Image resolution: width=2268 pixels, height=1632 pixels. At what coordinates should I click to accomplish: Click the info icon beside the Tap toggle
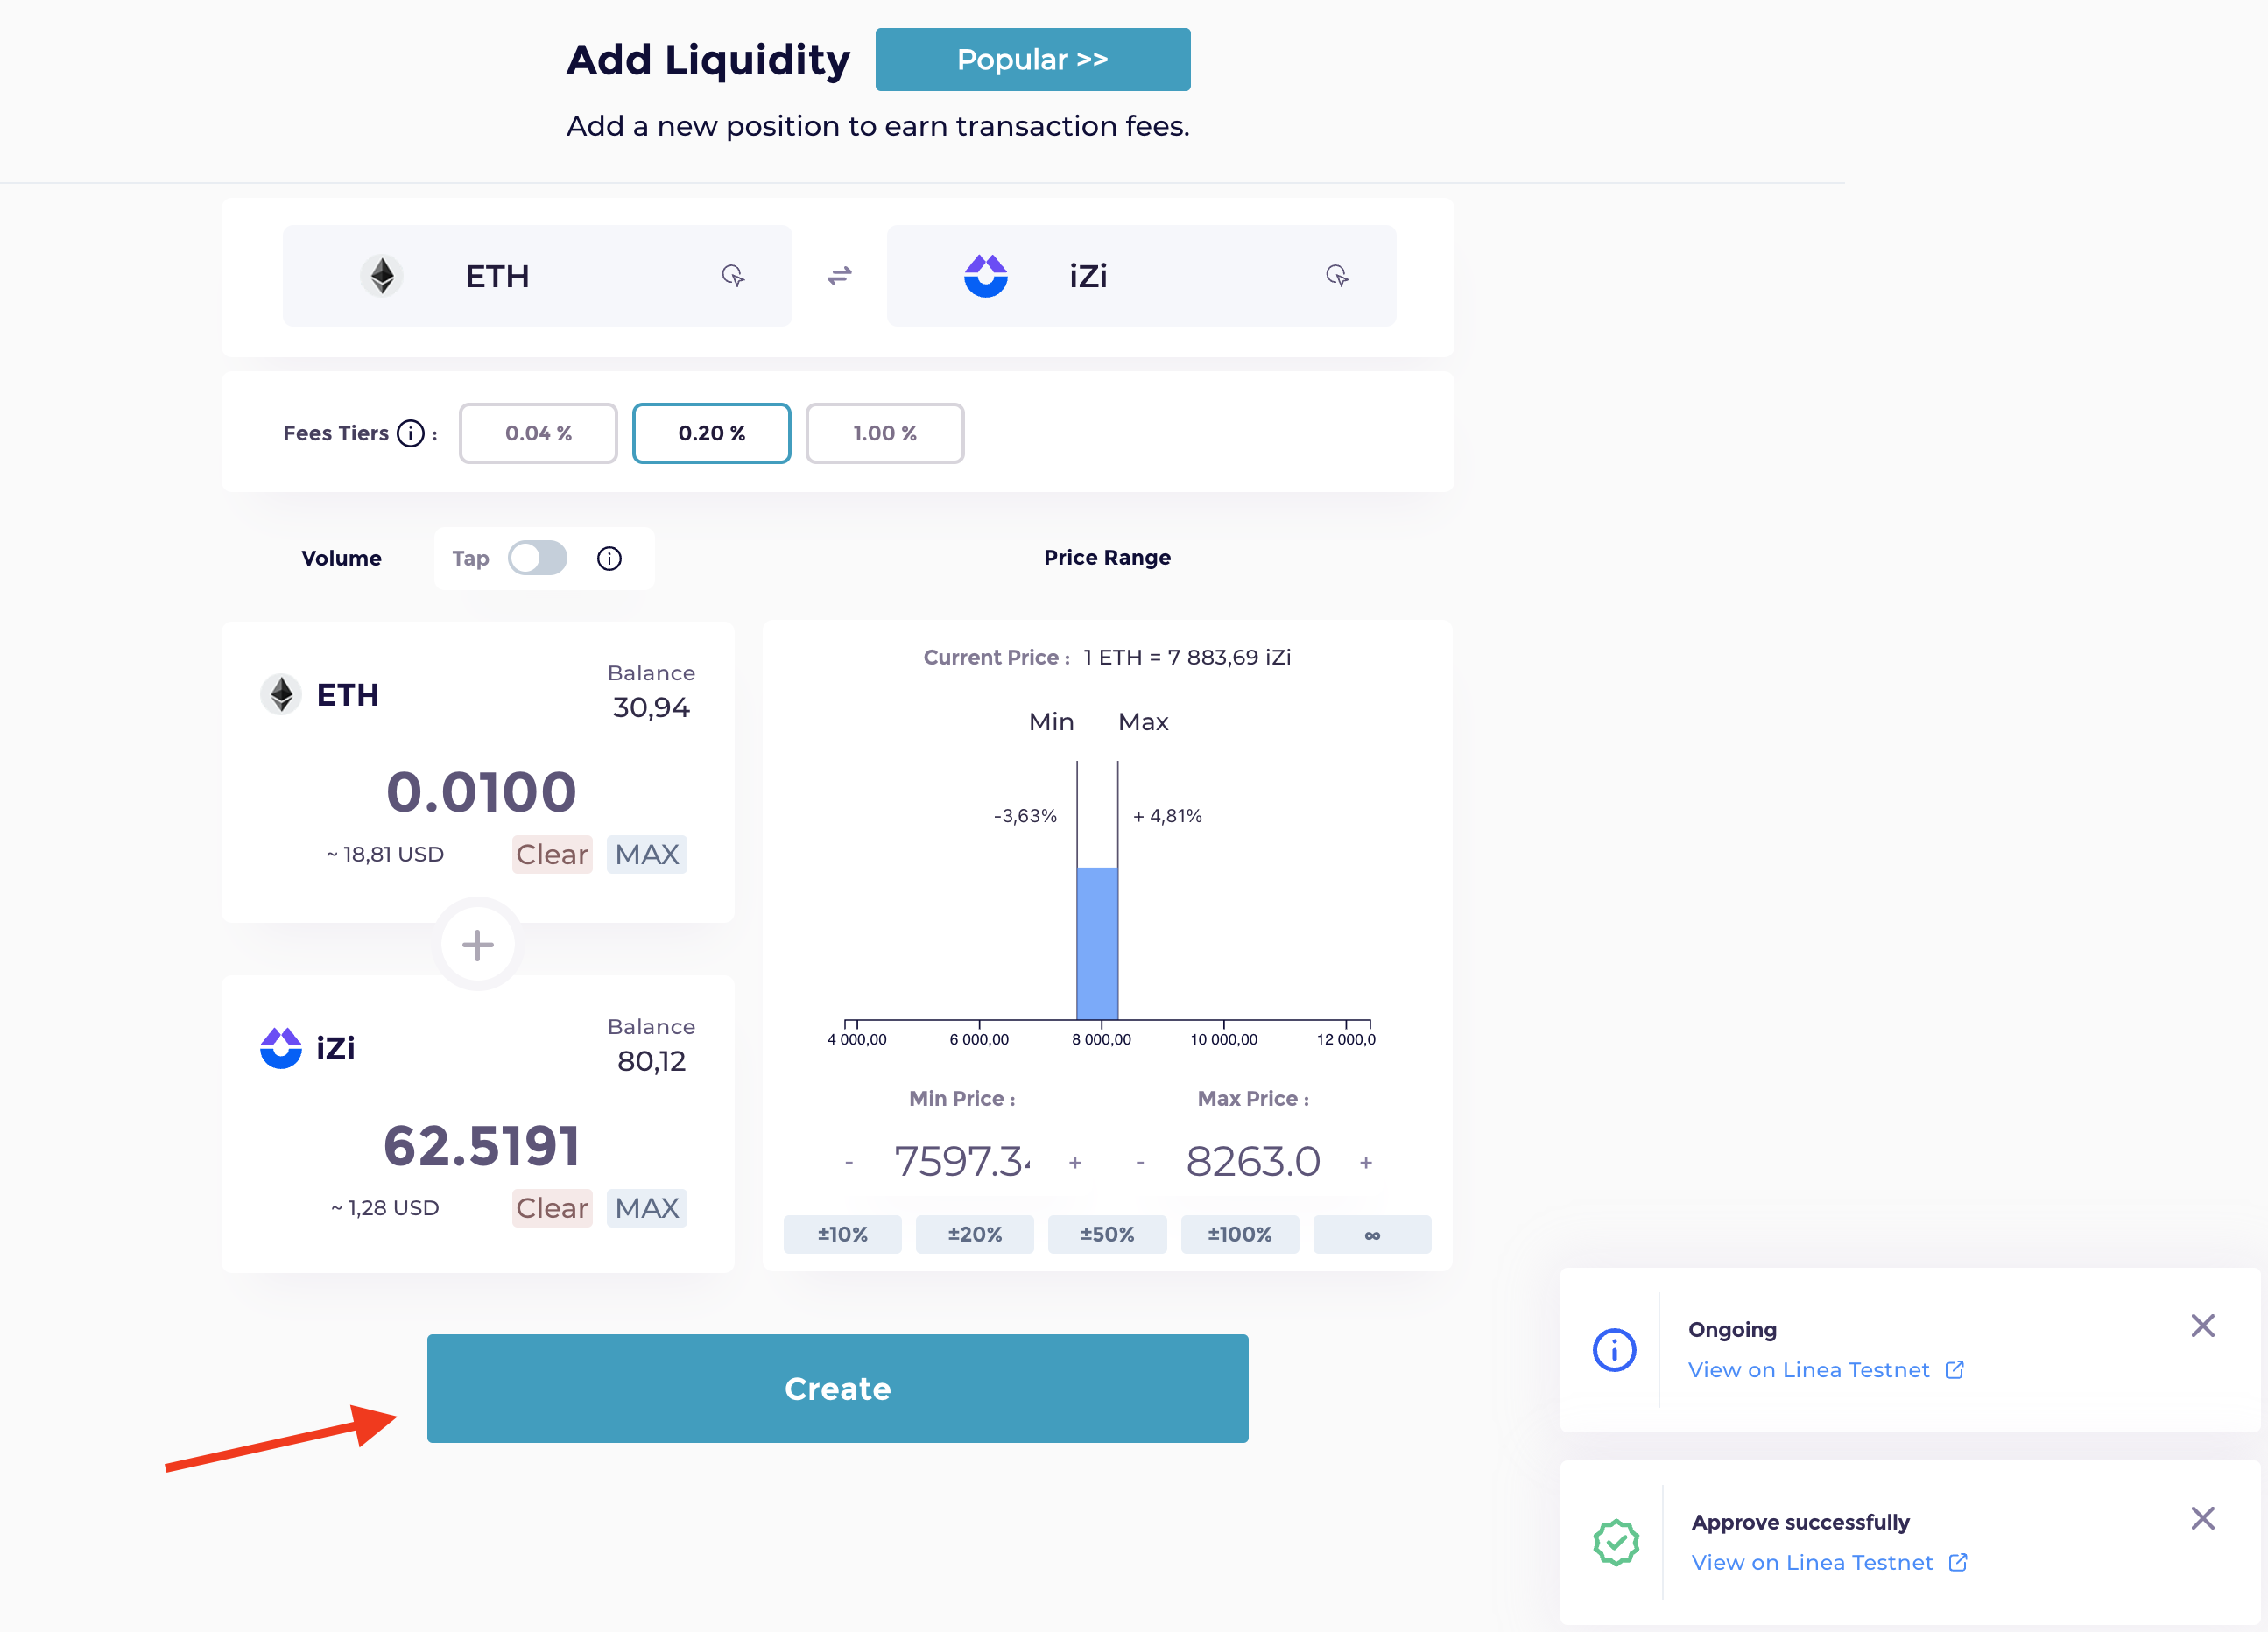point(609,558)
